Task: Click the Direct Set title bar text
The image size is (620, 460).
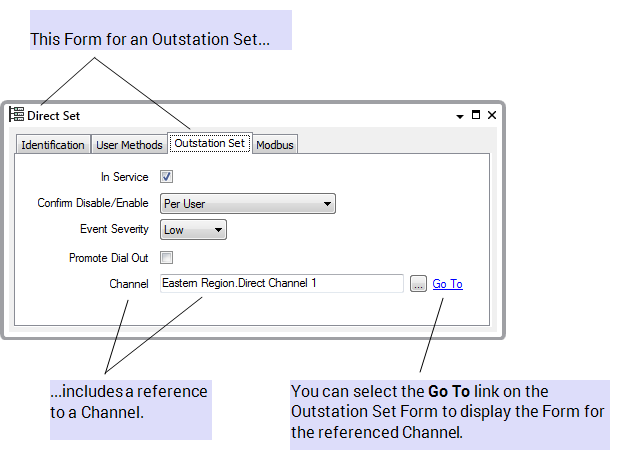Action: click(x=53, y=116)
